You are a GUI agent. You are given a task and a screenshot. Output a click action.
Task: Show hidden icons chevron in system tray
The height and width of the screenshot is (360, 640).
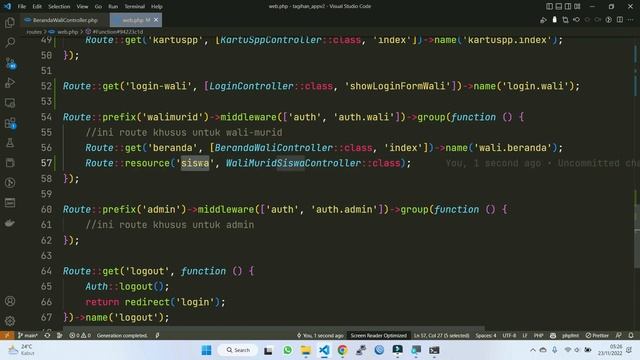(x=533, y=350)
